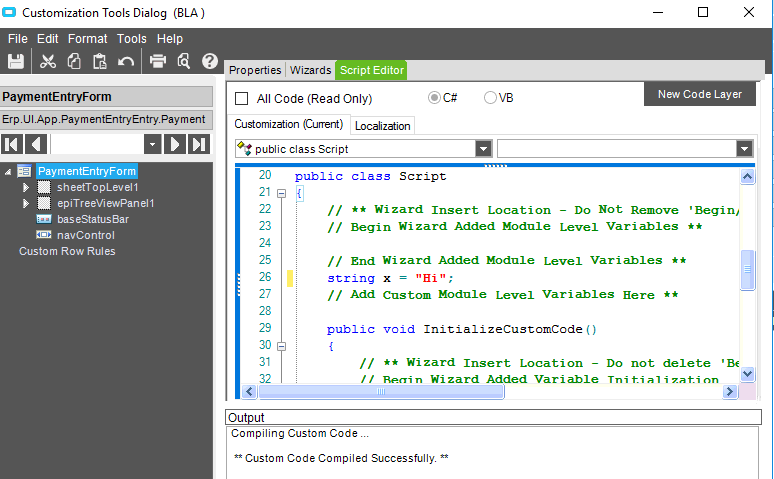Click Custom Code Compiled Successfully message
Screen dimensions: 774x479
coord(341,458)
